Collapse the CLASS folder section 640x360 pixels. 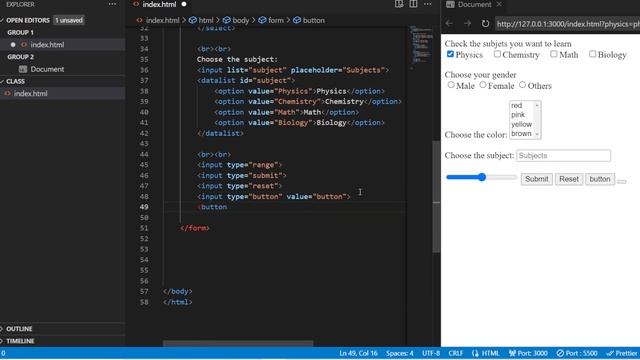click(x=15, y=81)
